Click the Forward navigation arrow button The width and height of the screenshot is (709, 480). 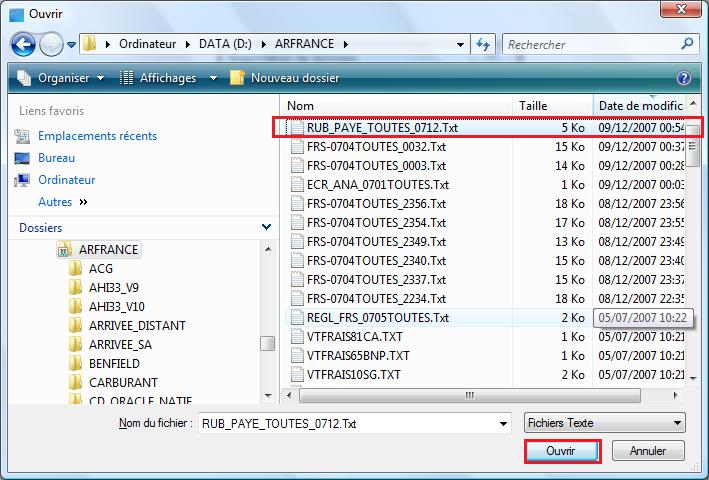(x=51, y=44)
